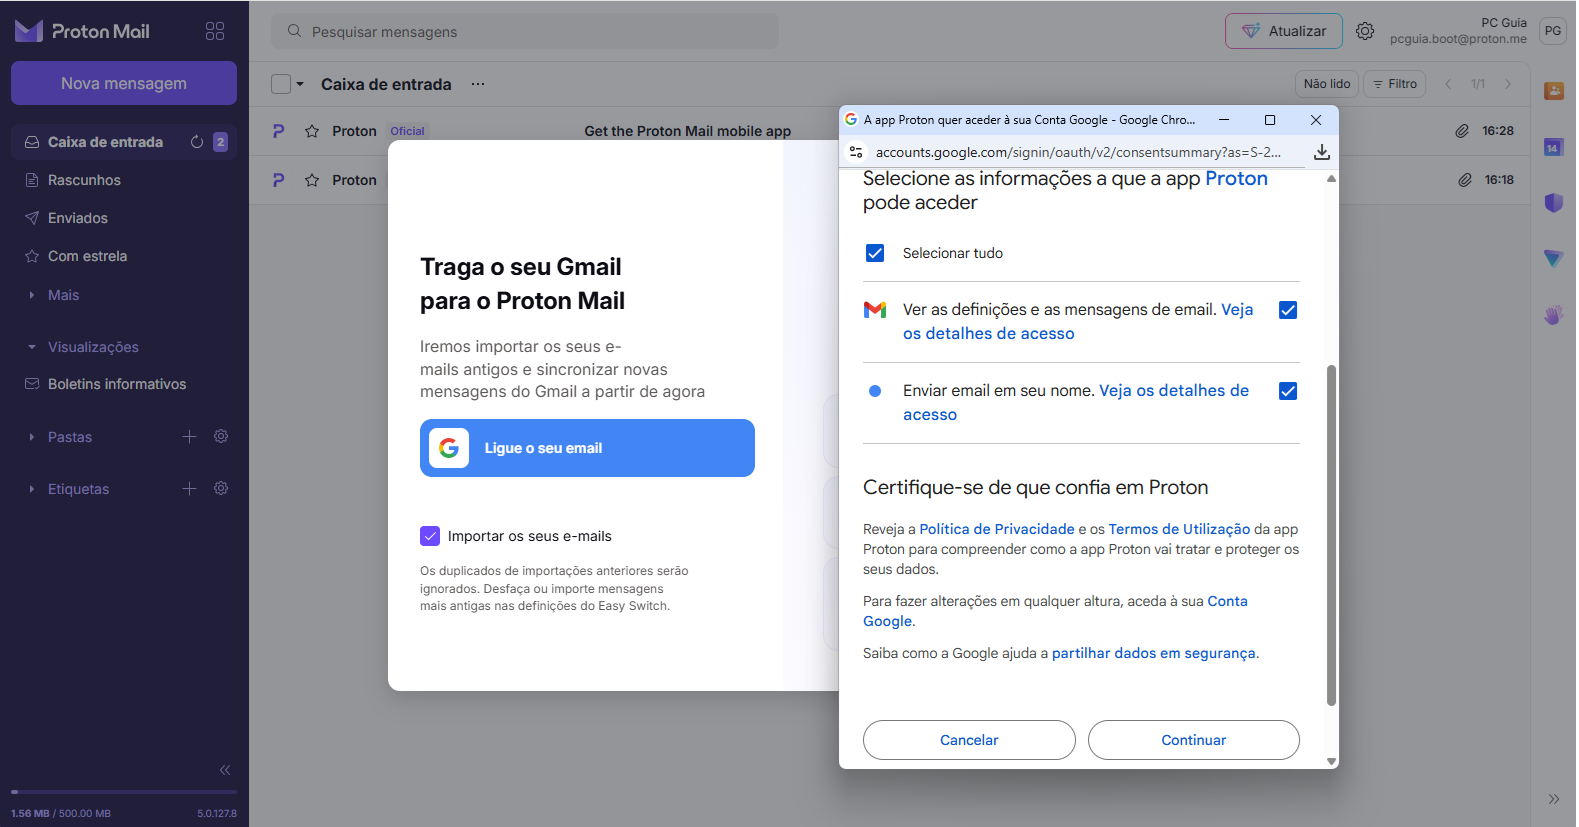Open the Proton Calendar icon in right rail
Screen dimensions: 1579x827
coord(1553,147)
